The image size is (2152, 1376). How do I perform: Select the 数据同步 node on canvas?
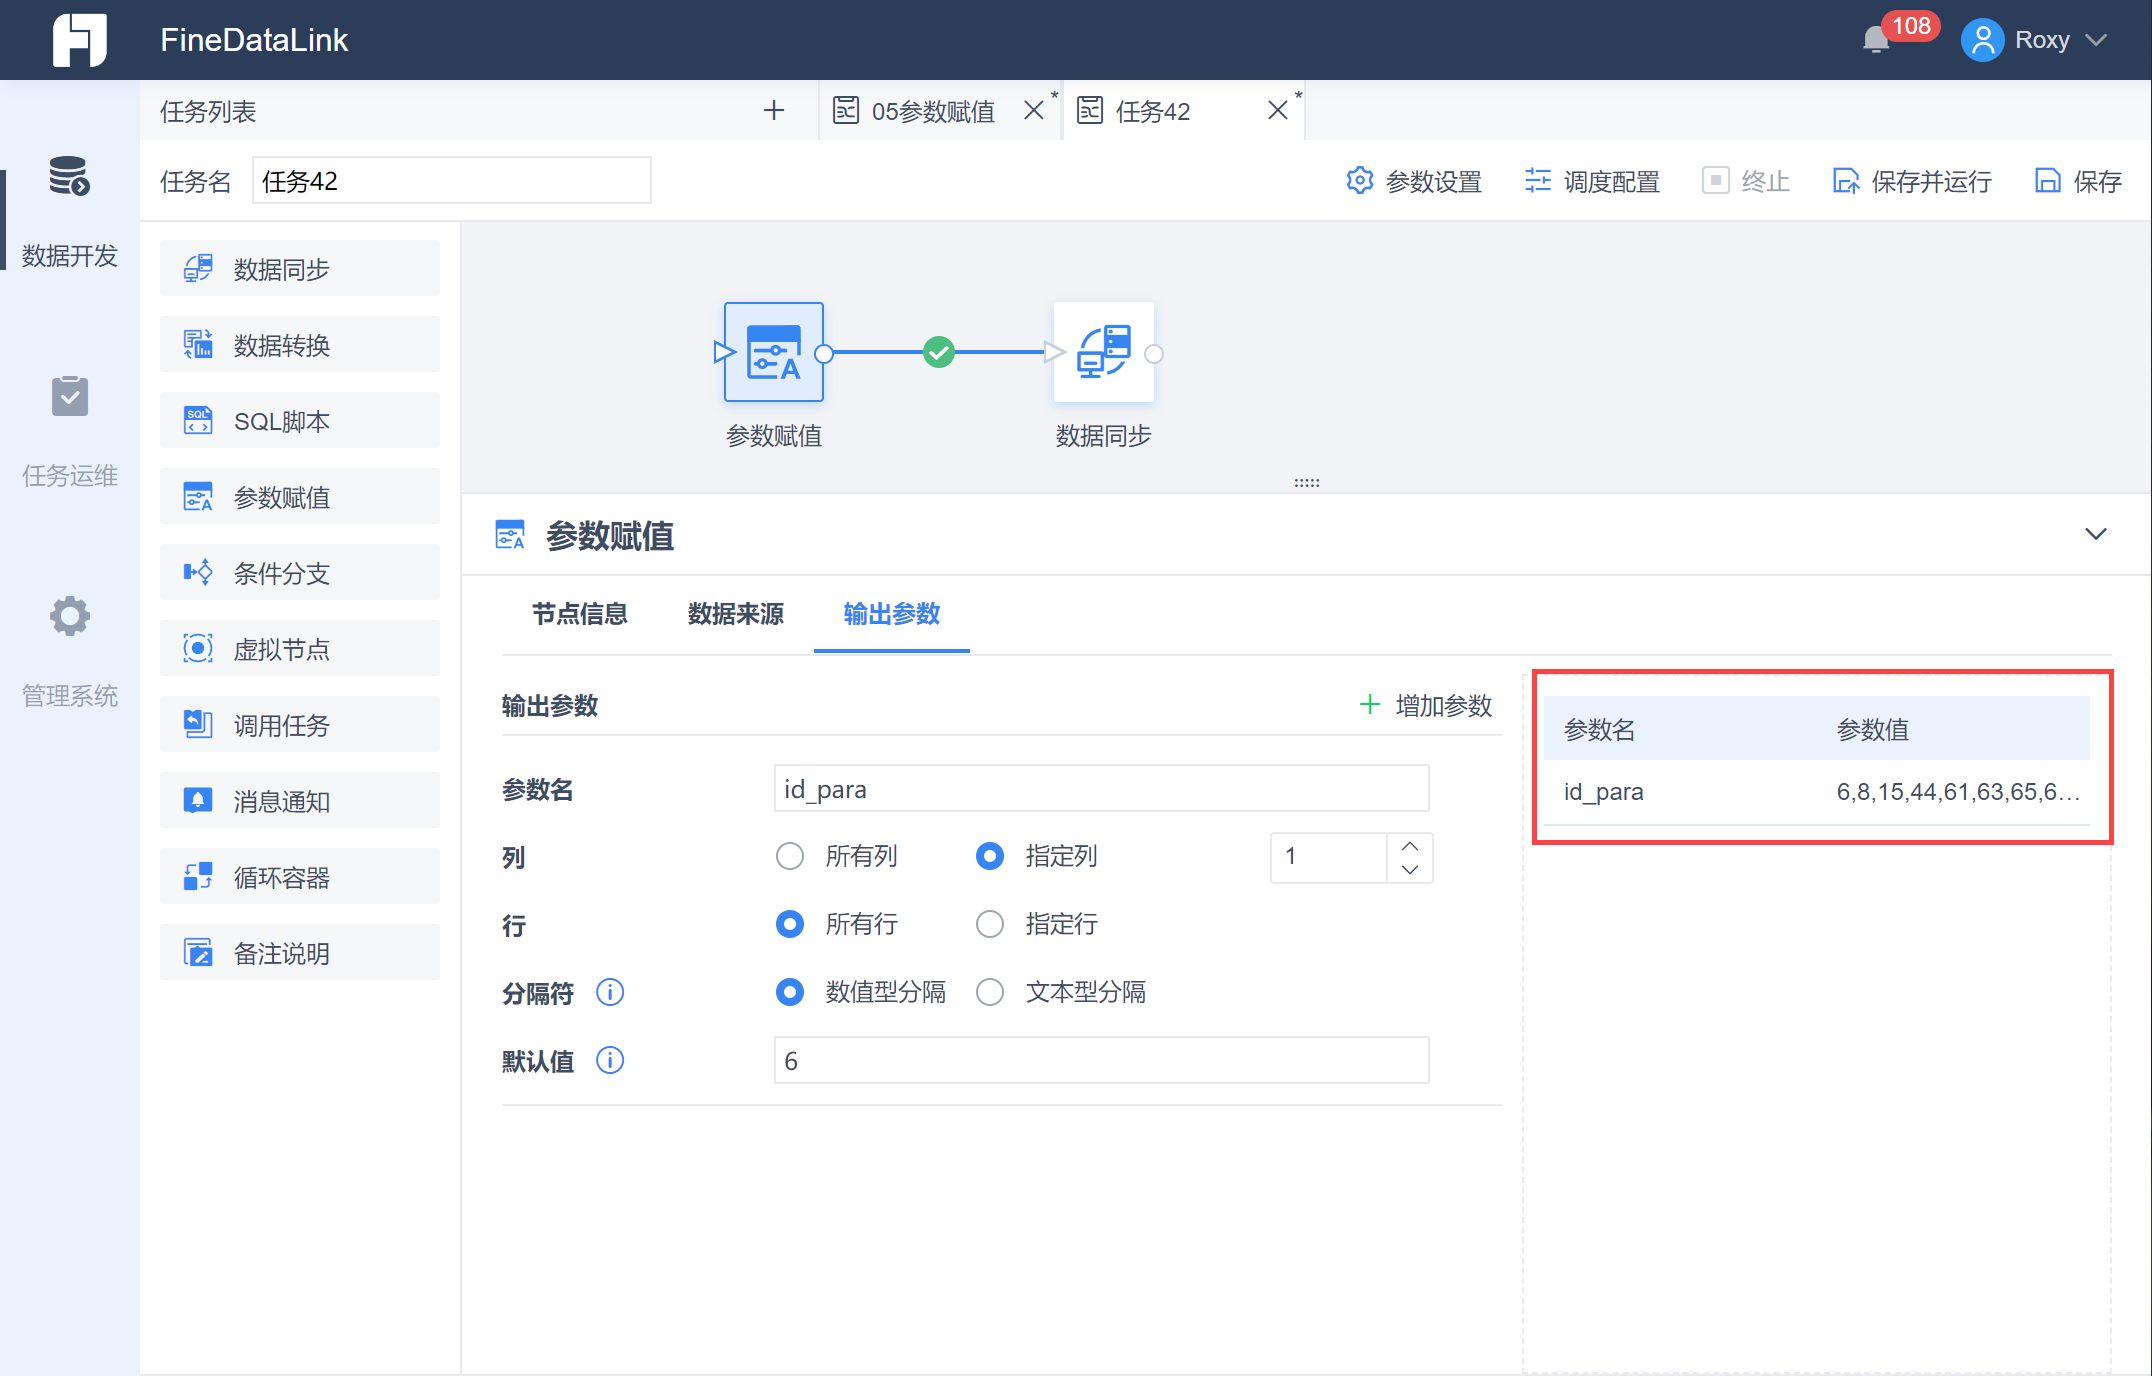pos(1103,353)
